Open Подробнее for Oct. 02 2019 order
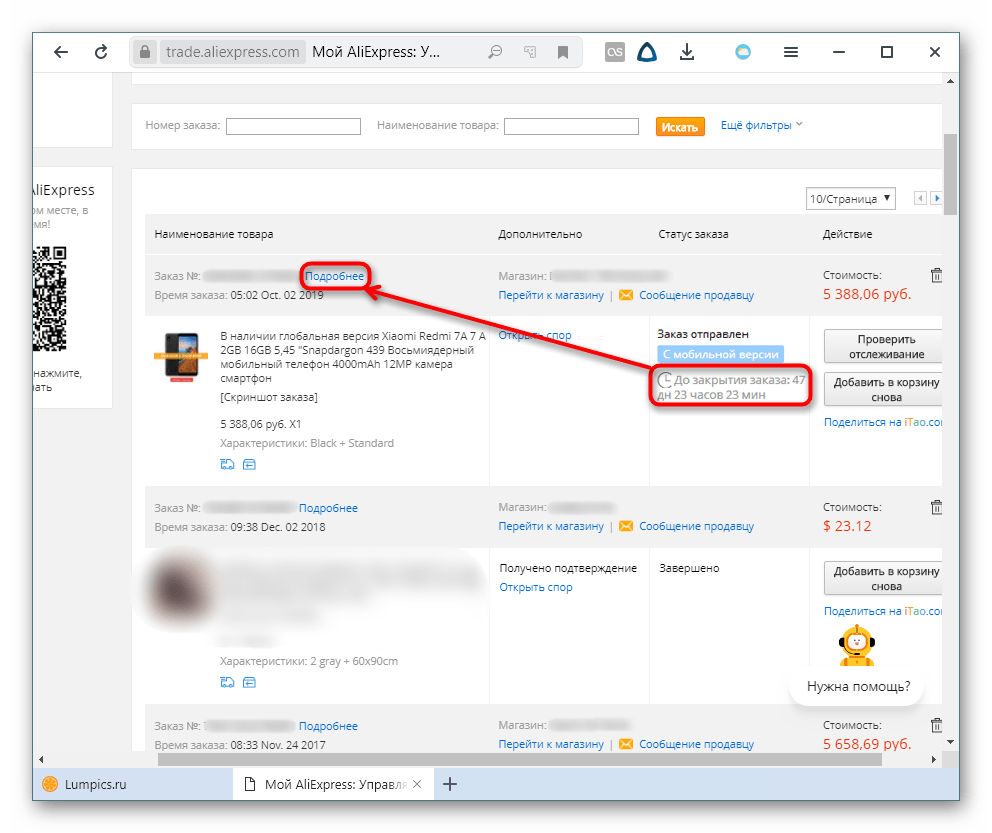This screenshot has width=992, height=833. tap(335, 276)
